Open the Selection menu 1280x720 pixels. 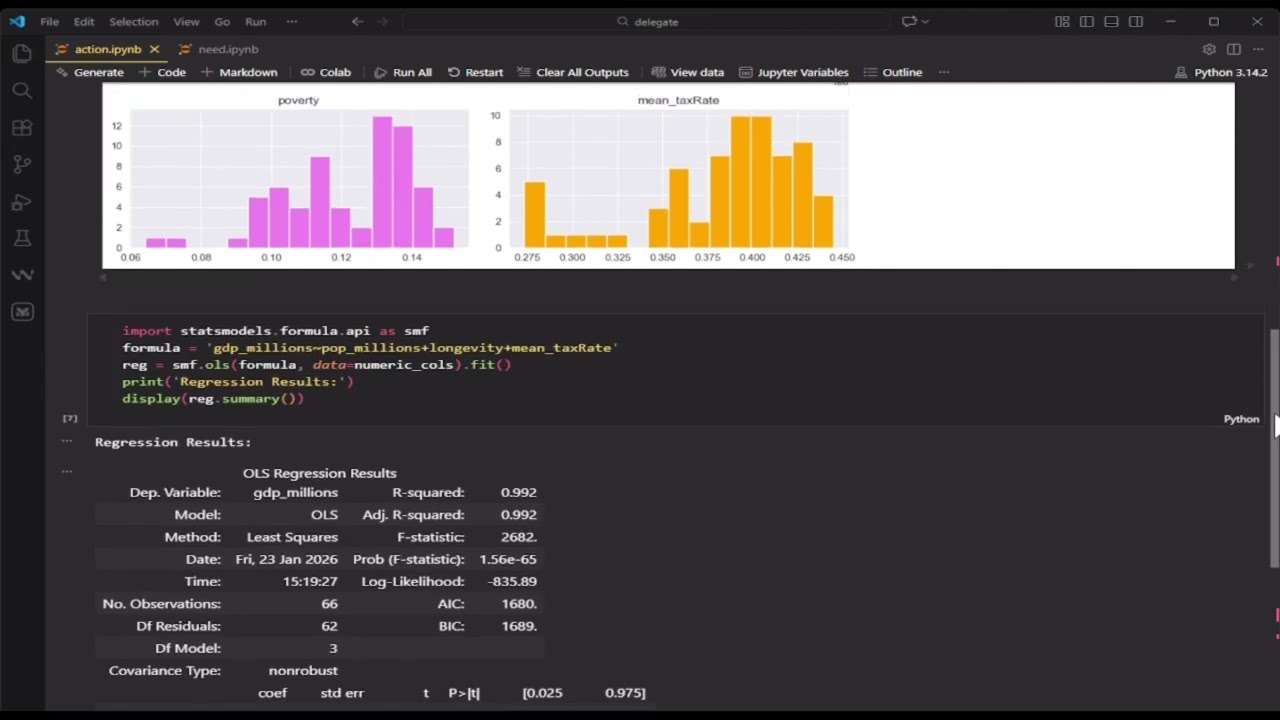[x=133, y=21]
